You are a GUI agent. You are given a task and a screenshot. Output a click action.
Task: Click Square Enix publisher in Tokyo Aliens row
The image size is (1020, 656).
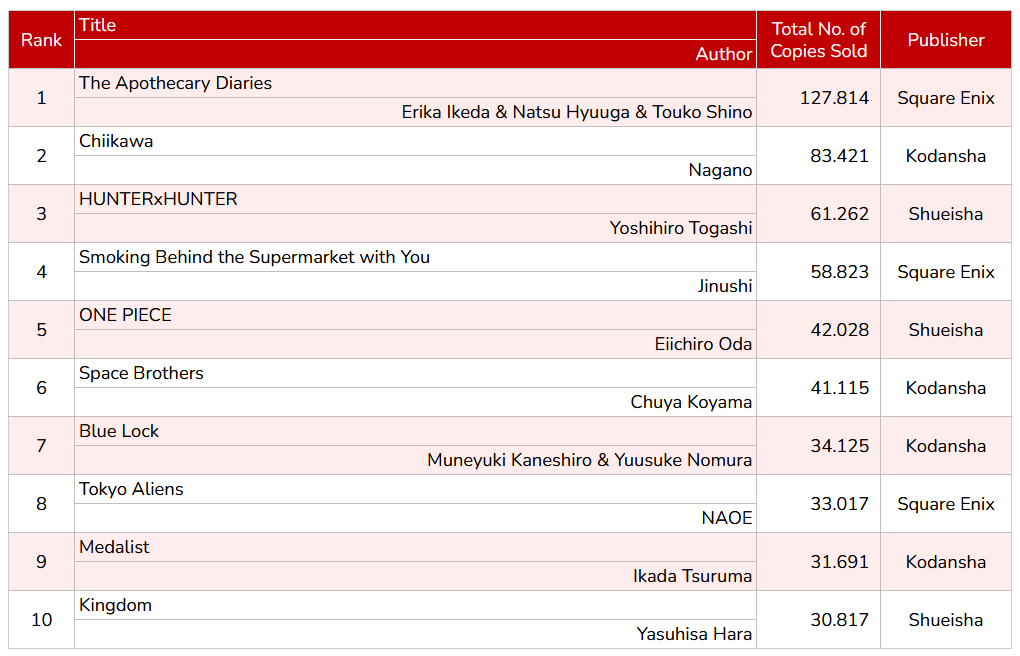point(946,503)
